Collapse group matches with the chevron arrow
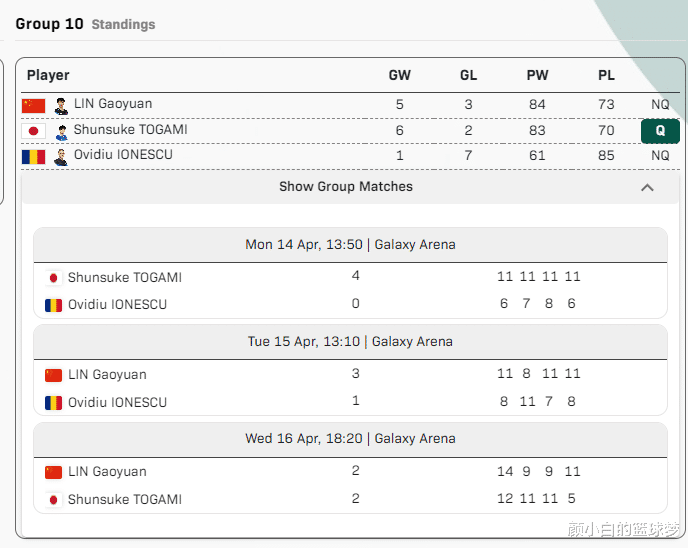This screenshot has width=688, height=548. pos(647,187)
